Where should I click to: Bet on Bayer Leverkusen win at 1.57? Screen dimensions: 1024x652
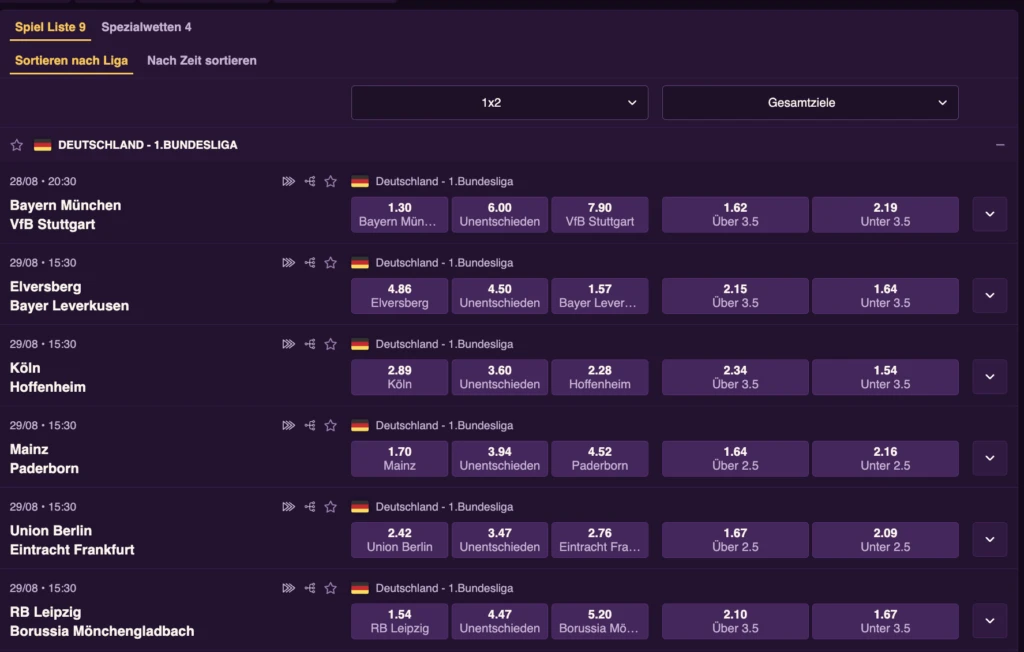coord(600,295)
